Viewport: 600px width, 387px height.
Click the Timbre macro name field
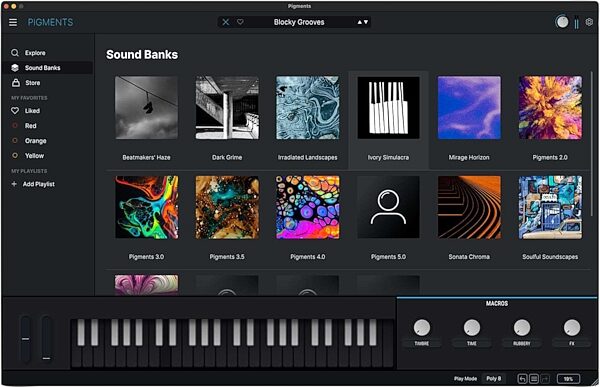point(422,343)
